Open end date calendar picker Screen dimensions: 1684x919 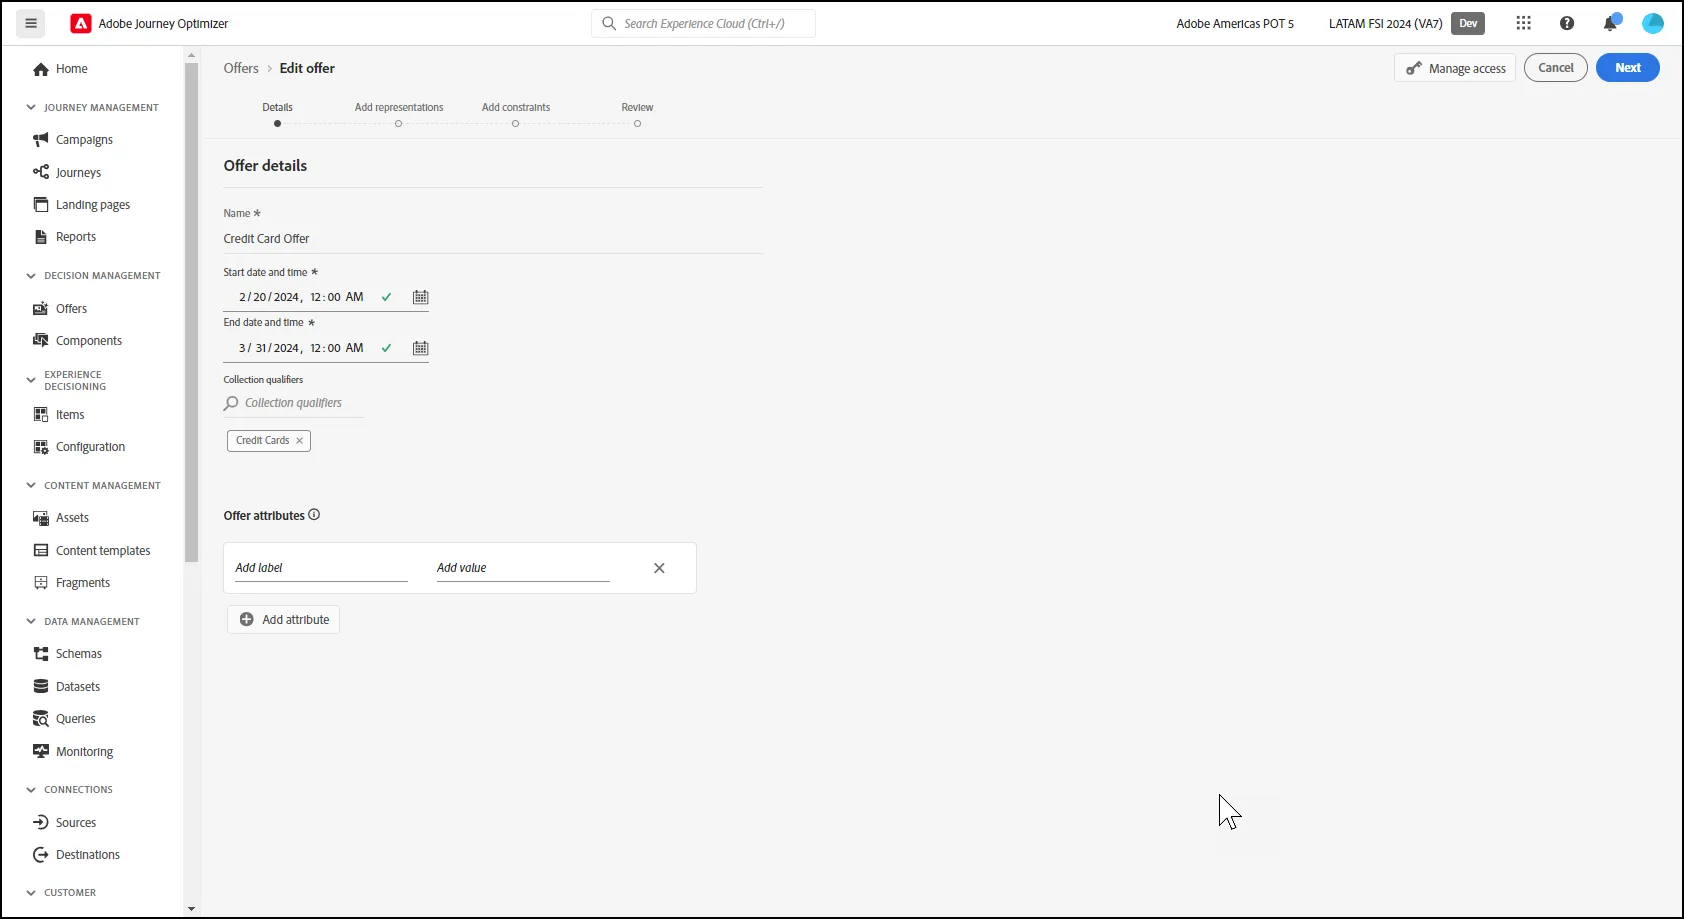click(421, 348)
